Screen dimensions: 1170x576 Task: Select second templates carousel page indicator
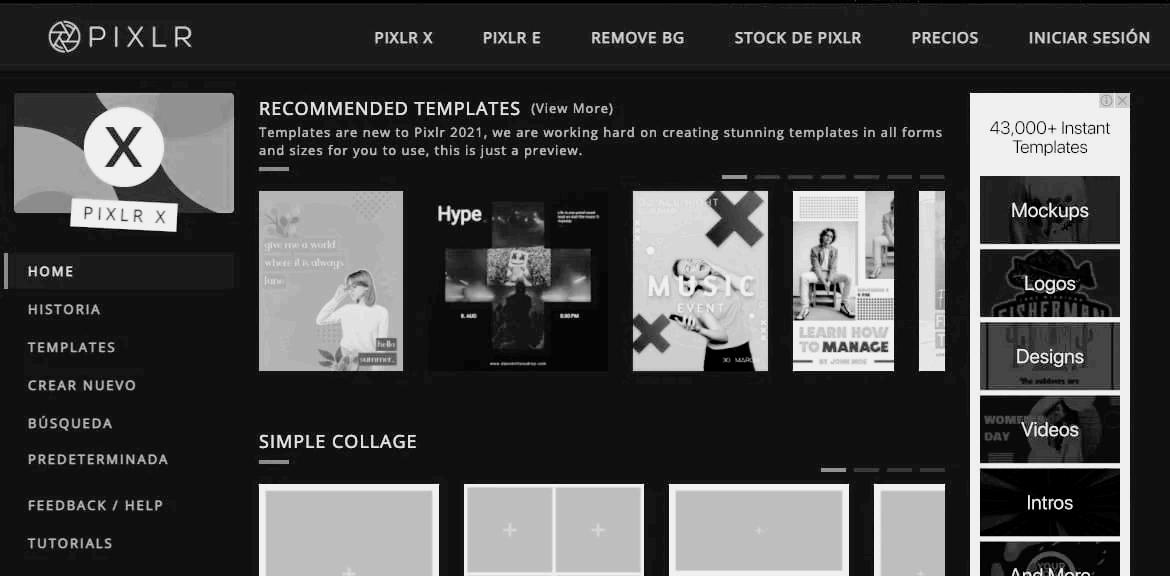click(x=767, y=177)
